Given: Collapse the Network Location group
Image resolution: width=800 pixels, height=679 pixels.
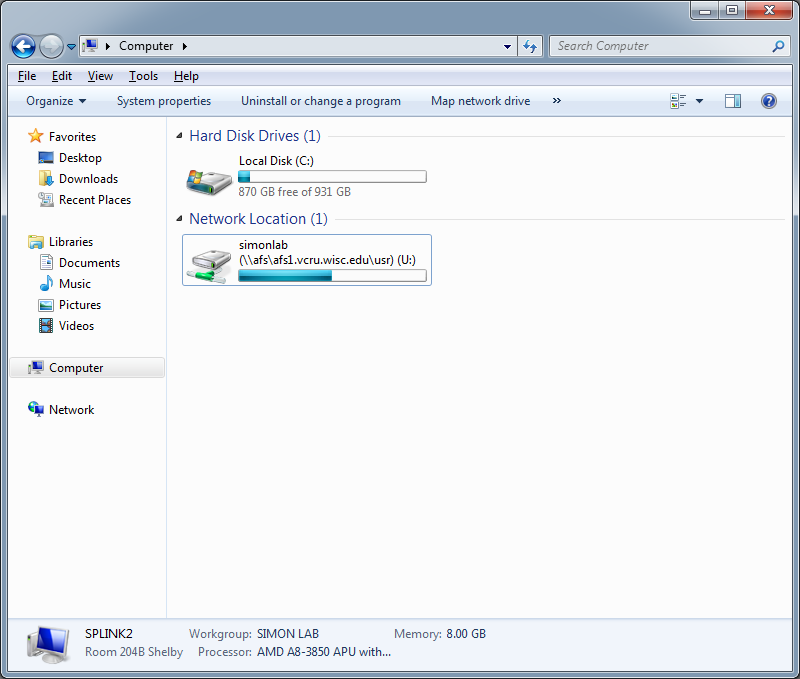Looking at the screenshot, I should (x=180, y=219).
